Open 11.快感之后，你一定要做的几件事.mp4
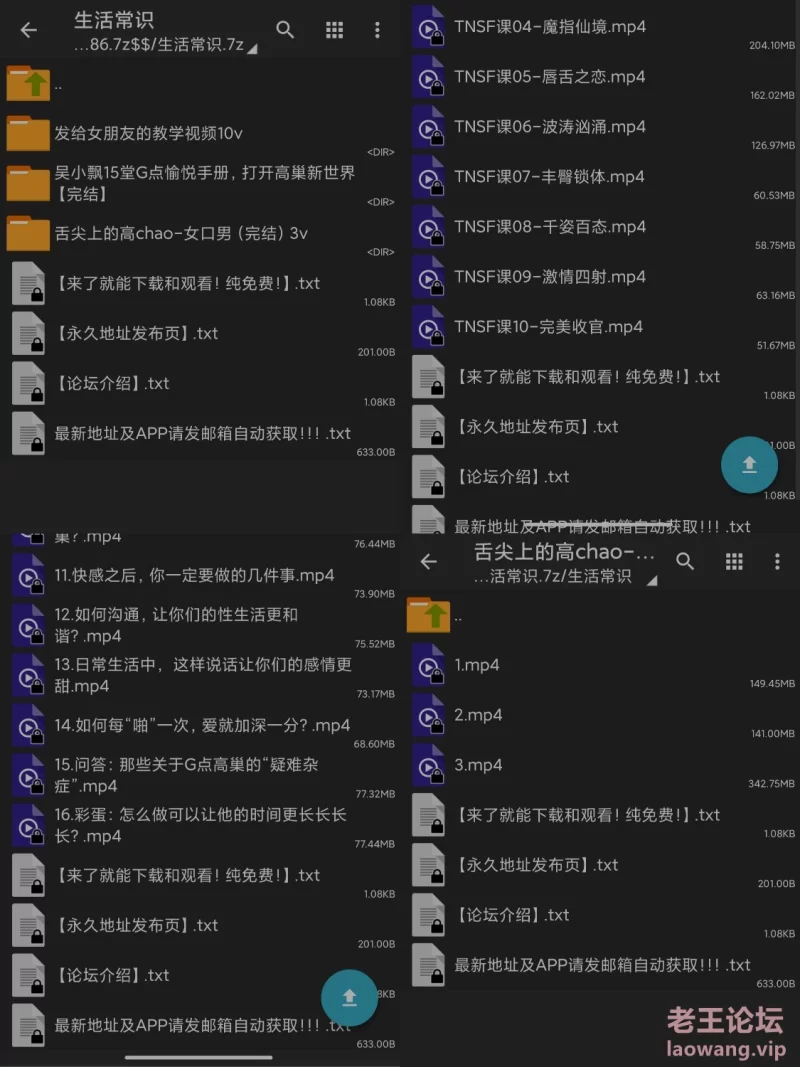This screenshot has width=800, height=1067. point(200,576)
